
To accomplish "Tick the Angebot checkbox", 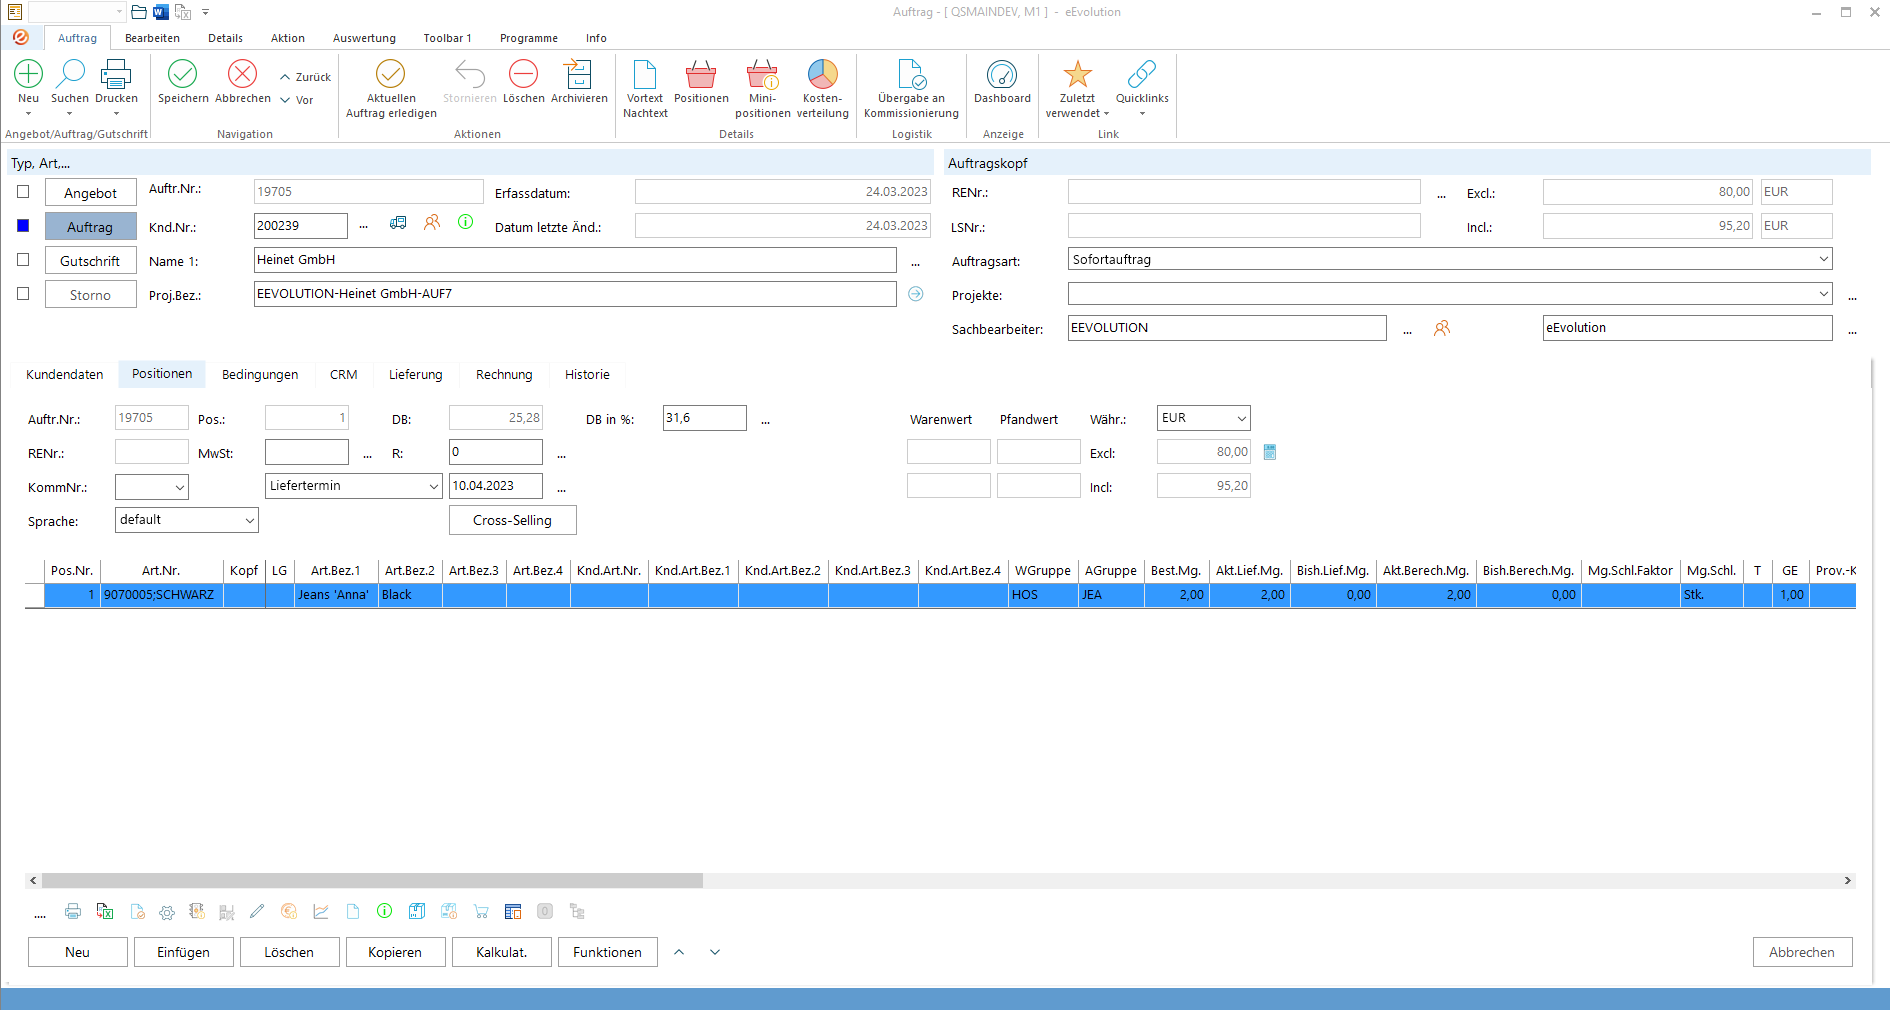I will coord(23,191).
